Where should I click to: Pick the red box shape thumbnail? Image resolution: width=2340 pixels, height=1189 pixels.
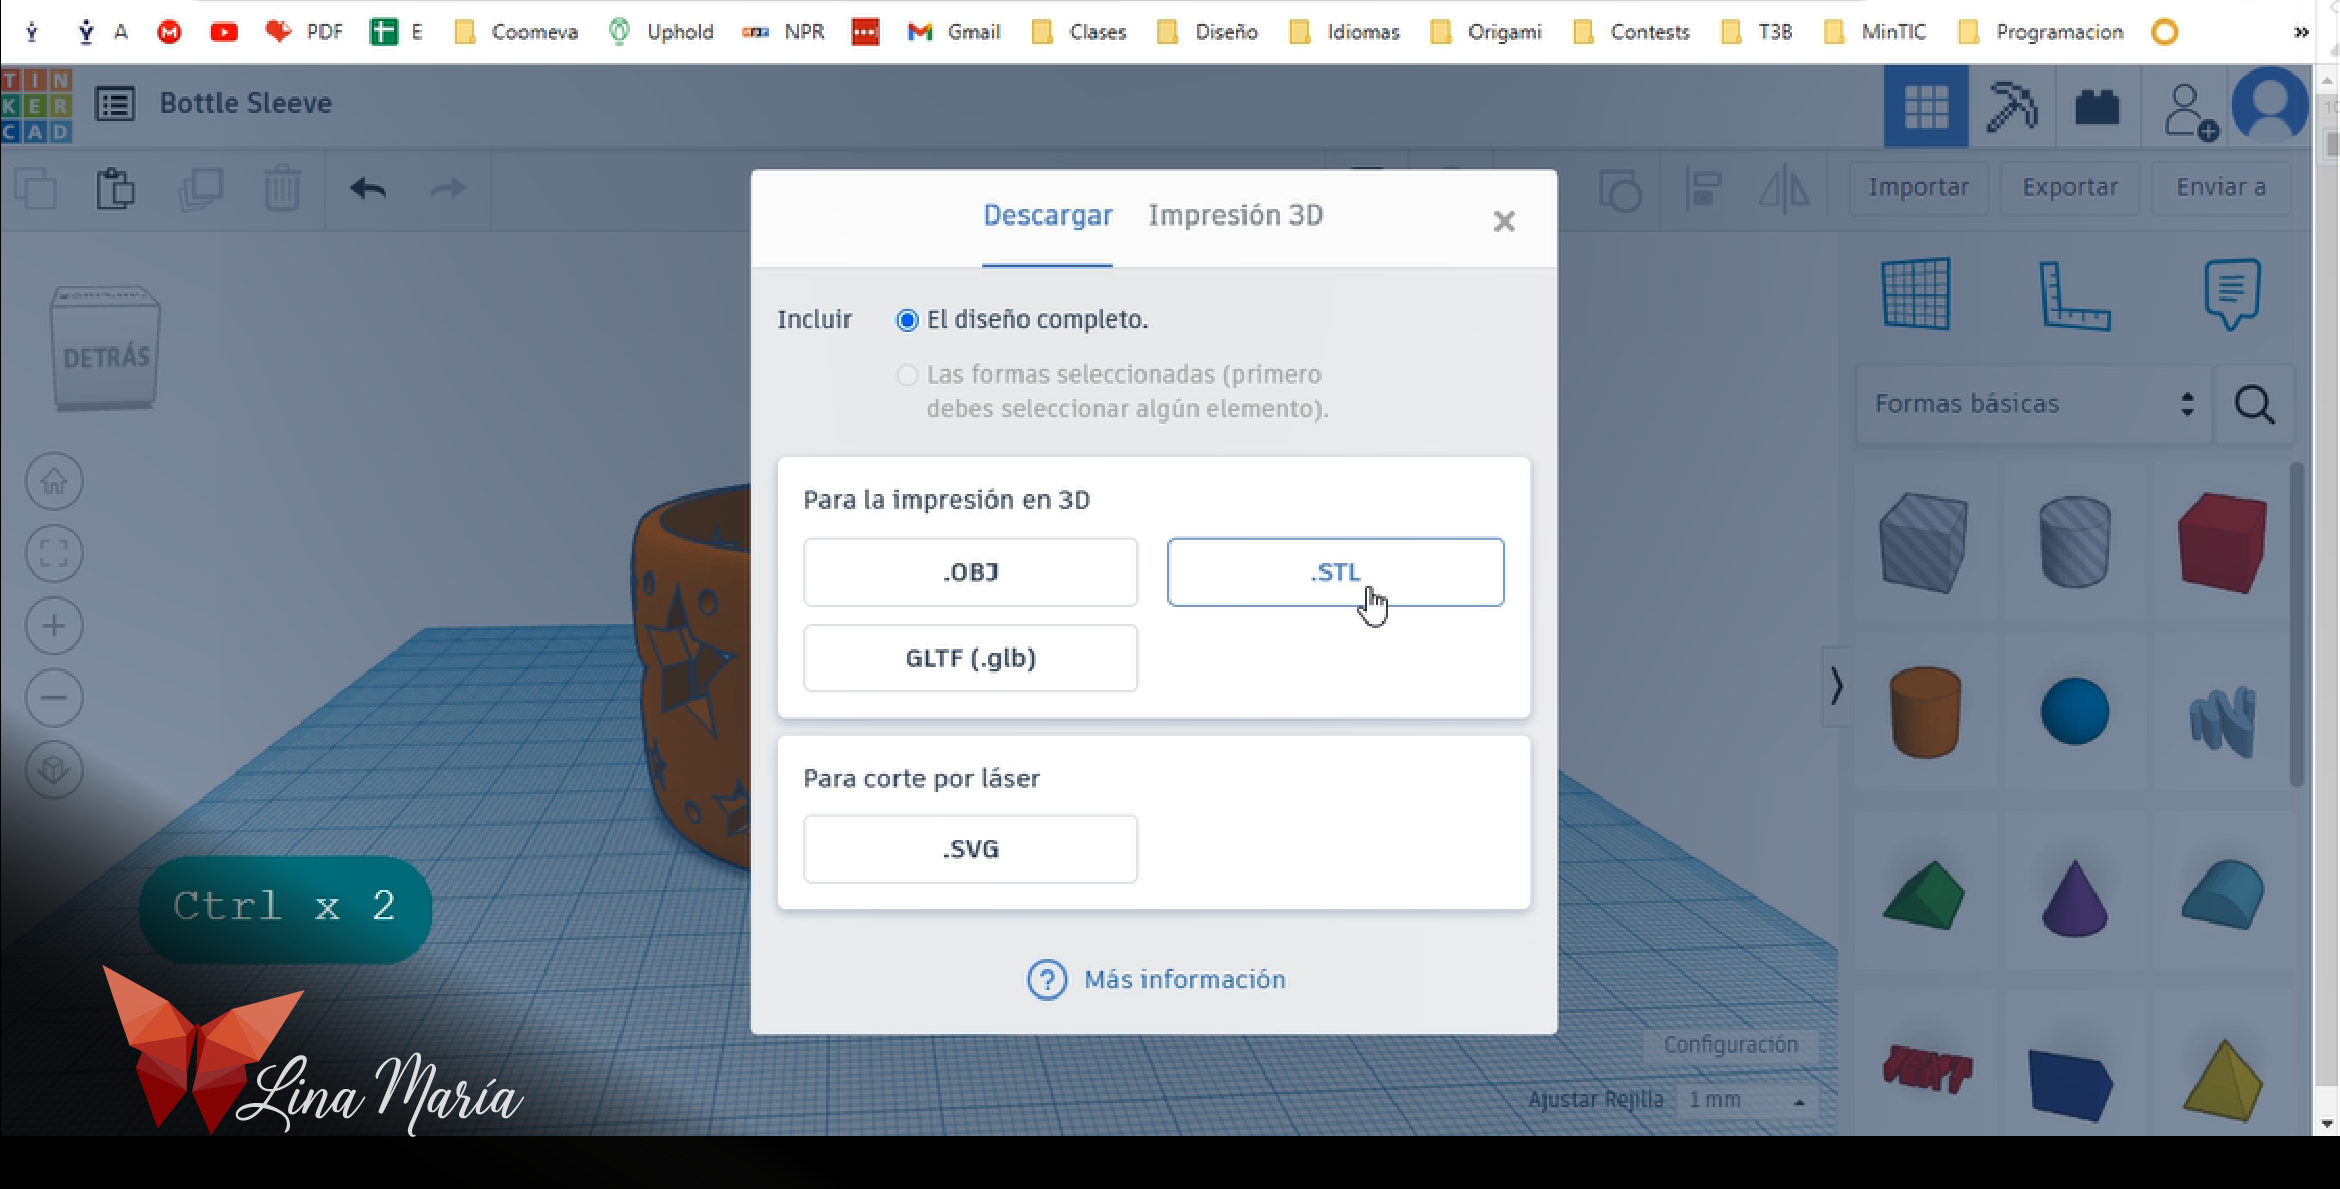coord(2222,543)
